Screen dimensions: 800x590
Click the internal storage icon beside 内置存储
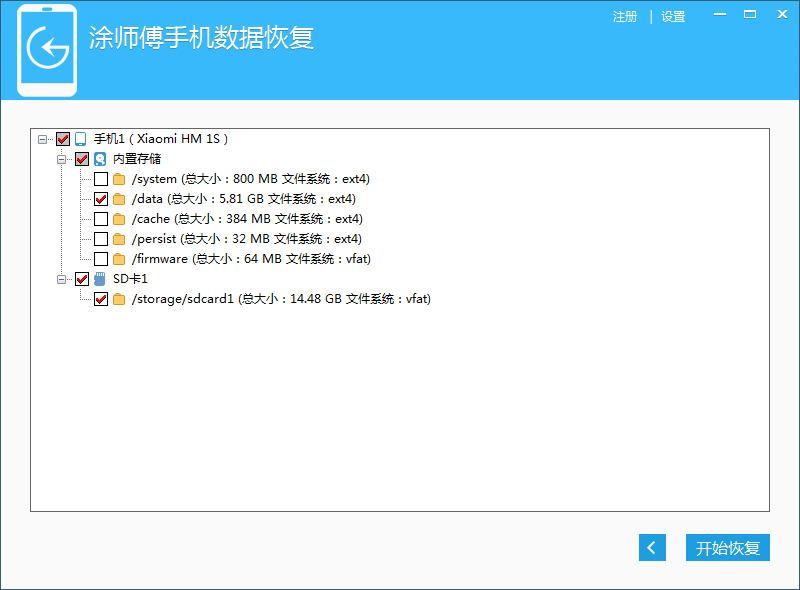100,159
